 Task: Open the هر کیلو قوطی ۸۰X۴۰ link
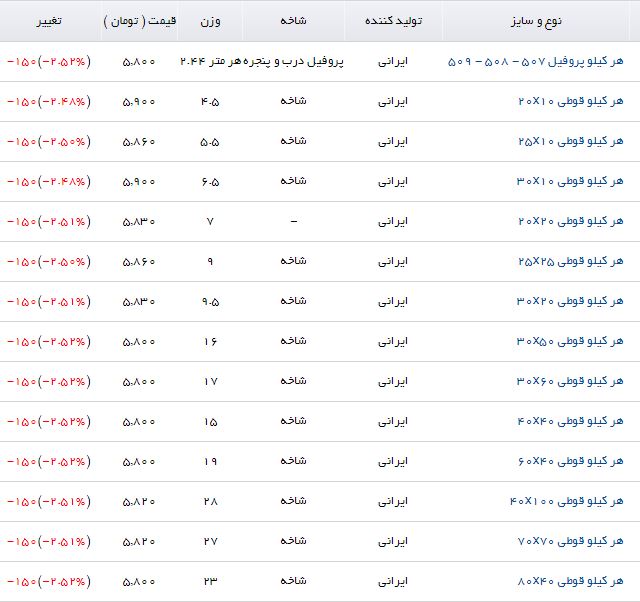point(571,581)
